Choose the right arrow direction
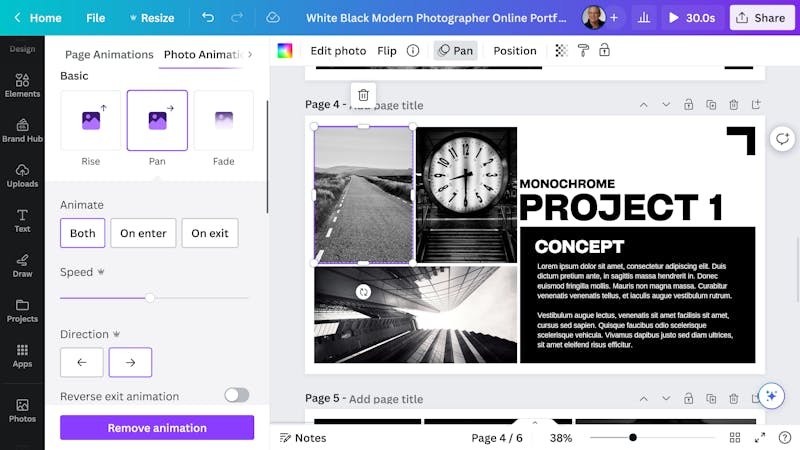The height and width of the screenshot is (450, 800). point(130,362)
